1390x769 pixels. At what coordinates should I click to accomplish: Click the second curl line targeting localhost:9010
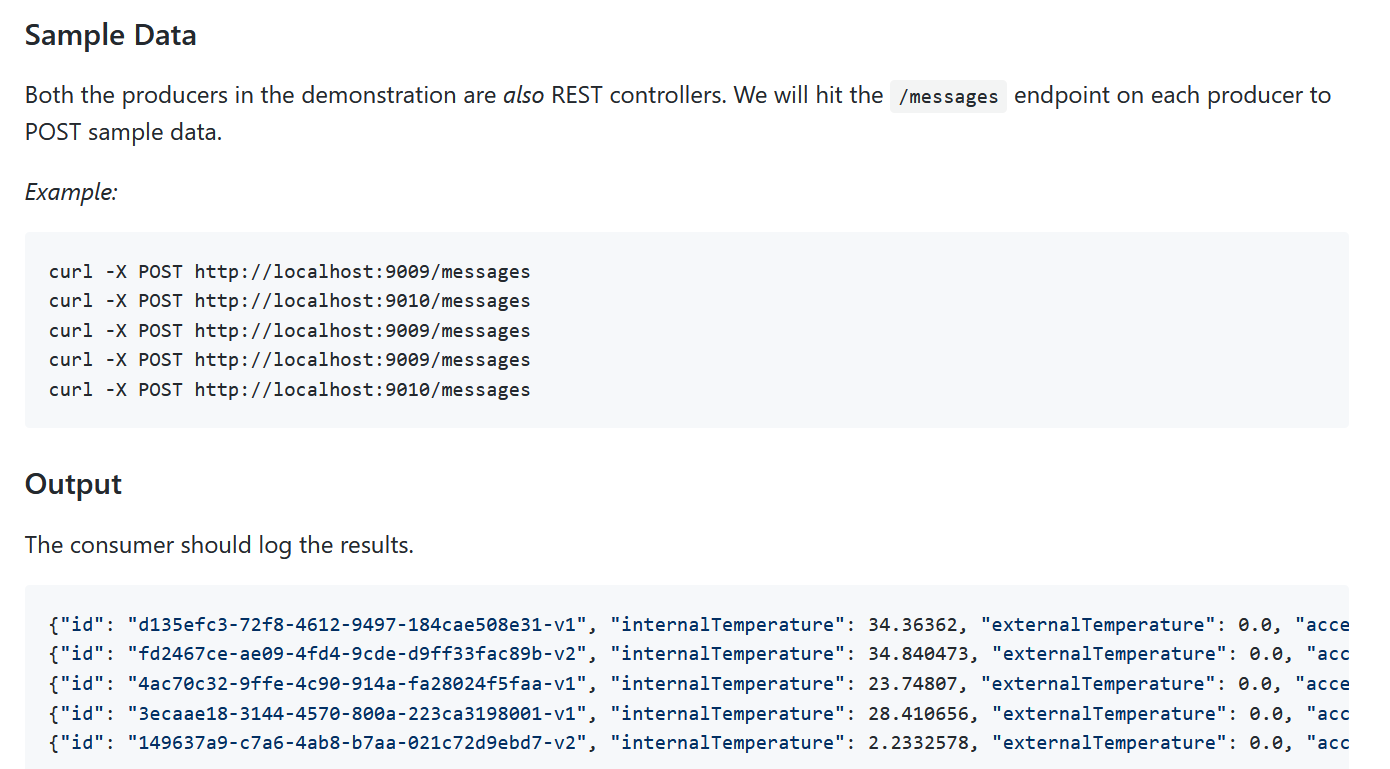click(289, 301)
